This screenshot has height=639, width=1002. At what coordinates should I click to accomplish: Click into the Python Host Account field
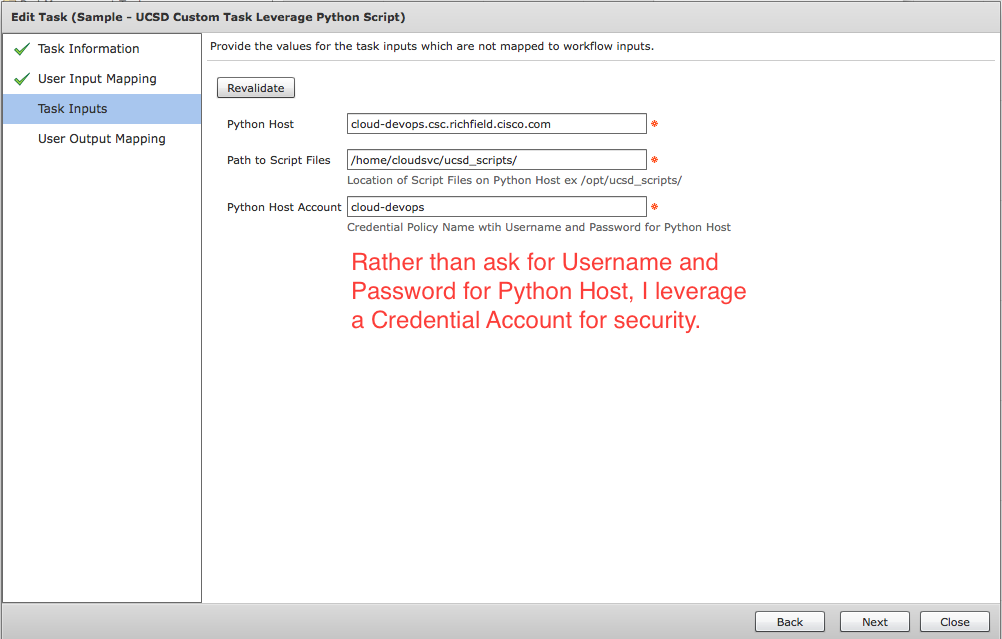tap(497, 207)
